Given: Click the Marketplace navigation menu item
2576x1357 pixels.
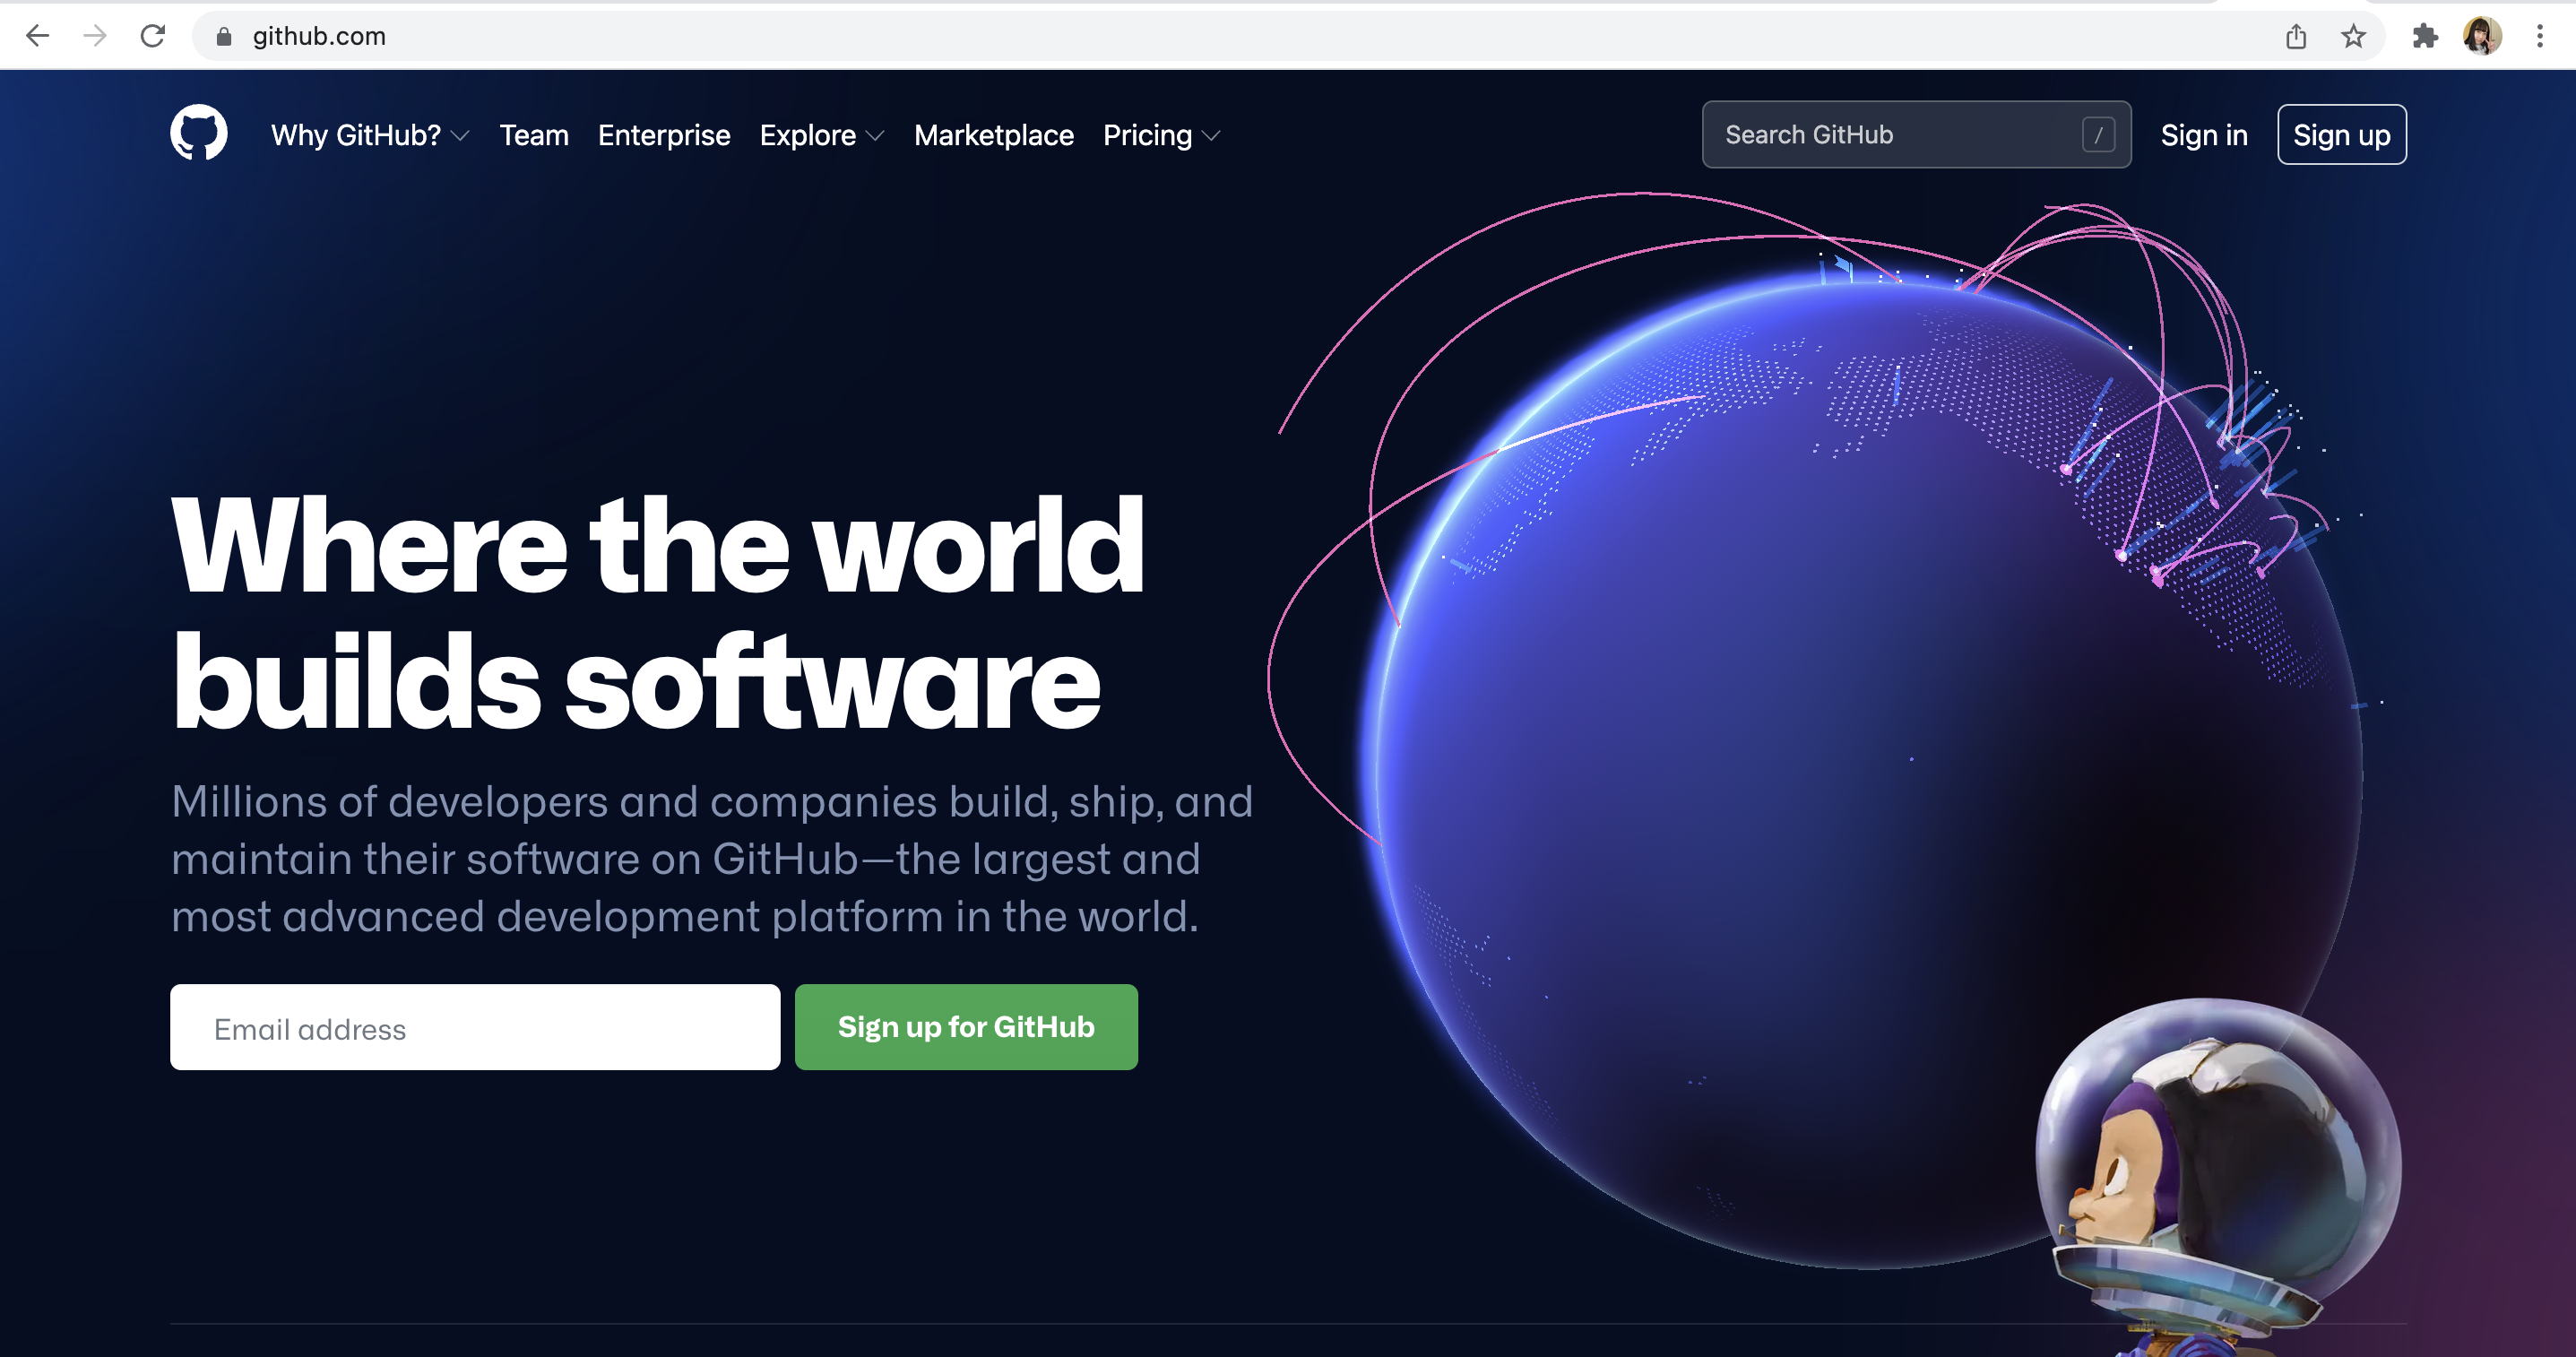Looking at the screenshot, I should point(993,134).
